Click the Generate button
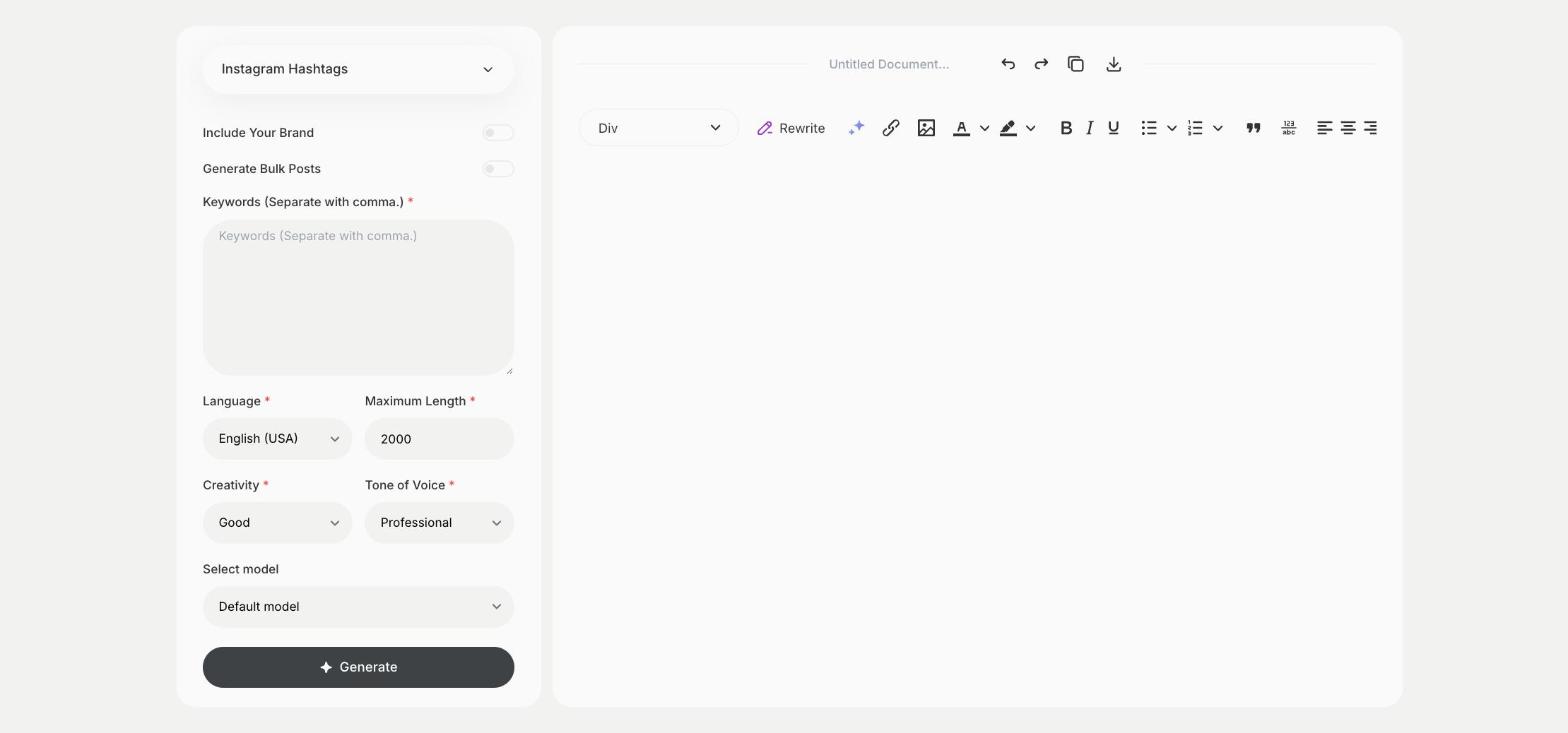The width and height of the screenshot is (1568, 733). click(x=358, y=667)
